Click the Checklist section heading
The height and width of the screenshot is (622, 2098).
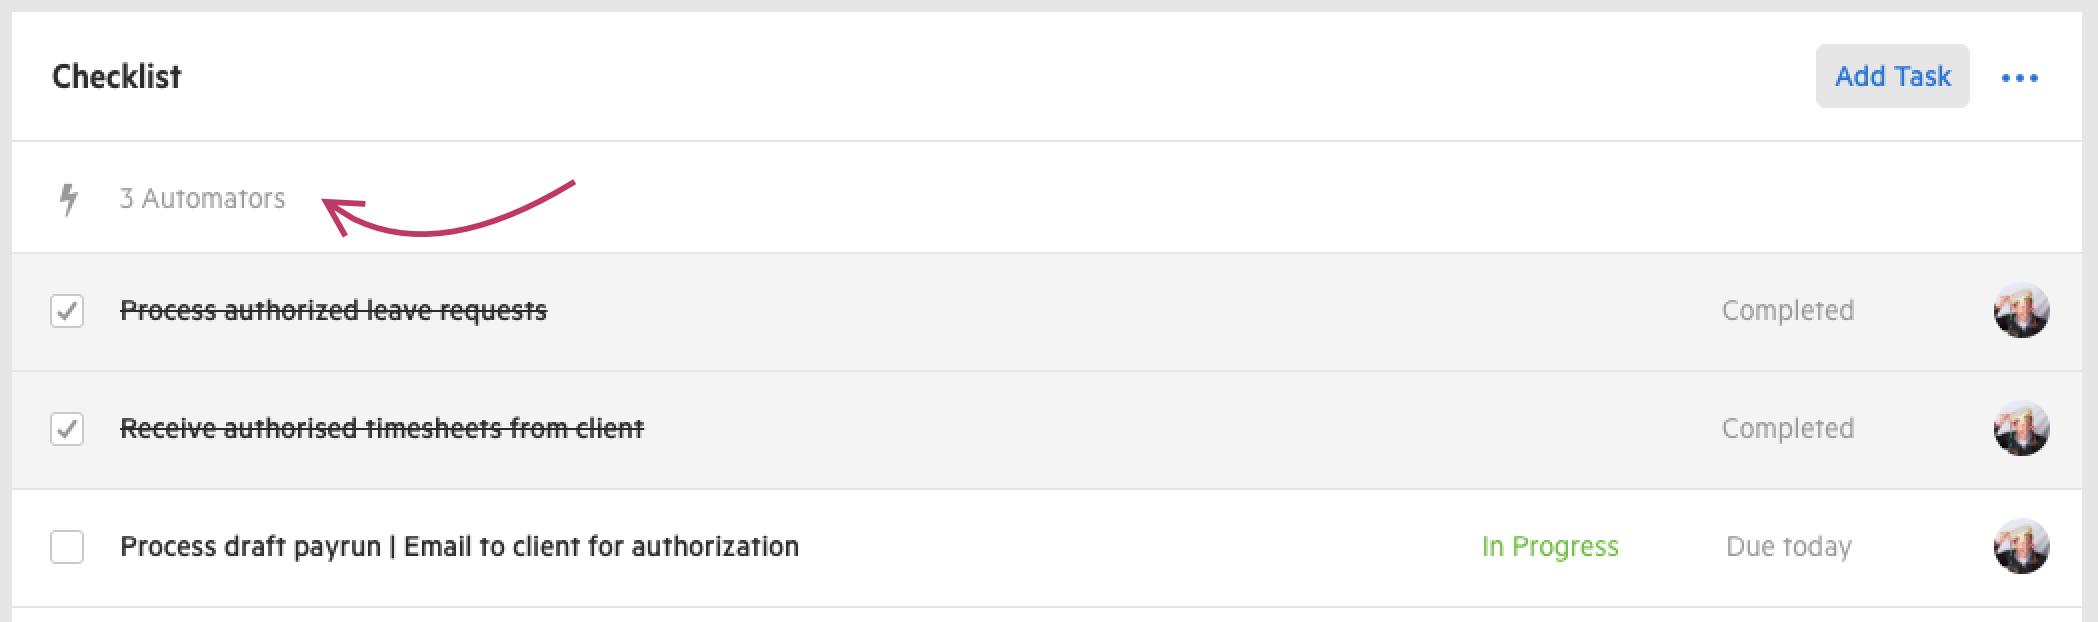tap(117, 77)
